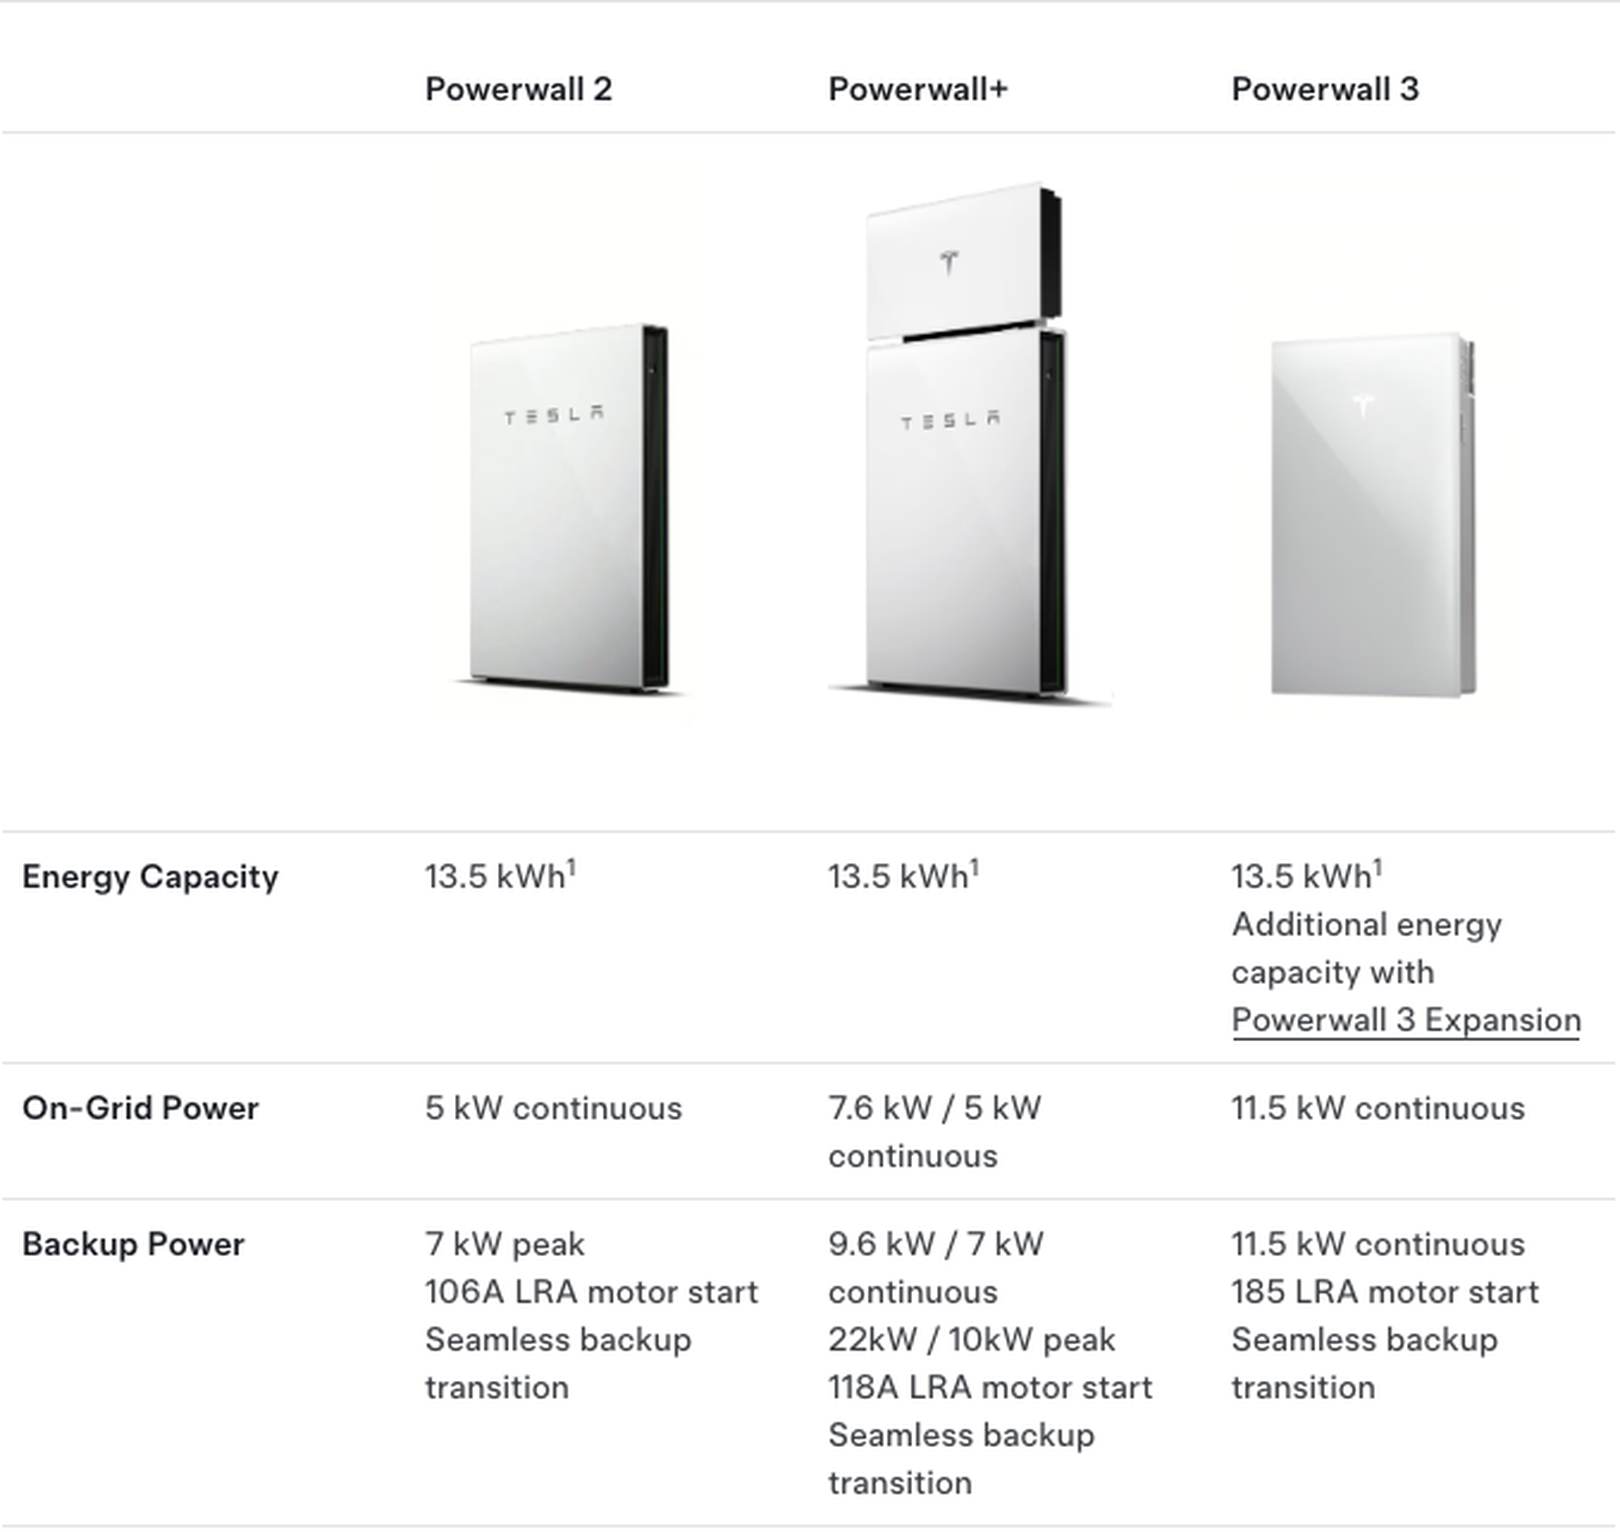Click the Backup Power row label
Screen dimensions: 1620x1532
pyautogui.click(x=133, y=1244)
